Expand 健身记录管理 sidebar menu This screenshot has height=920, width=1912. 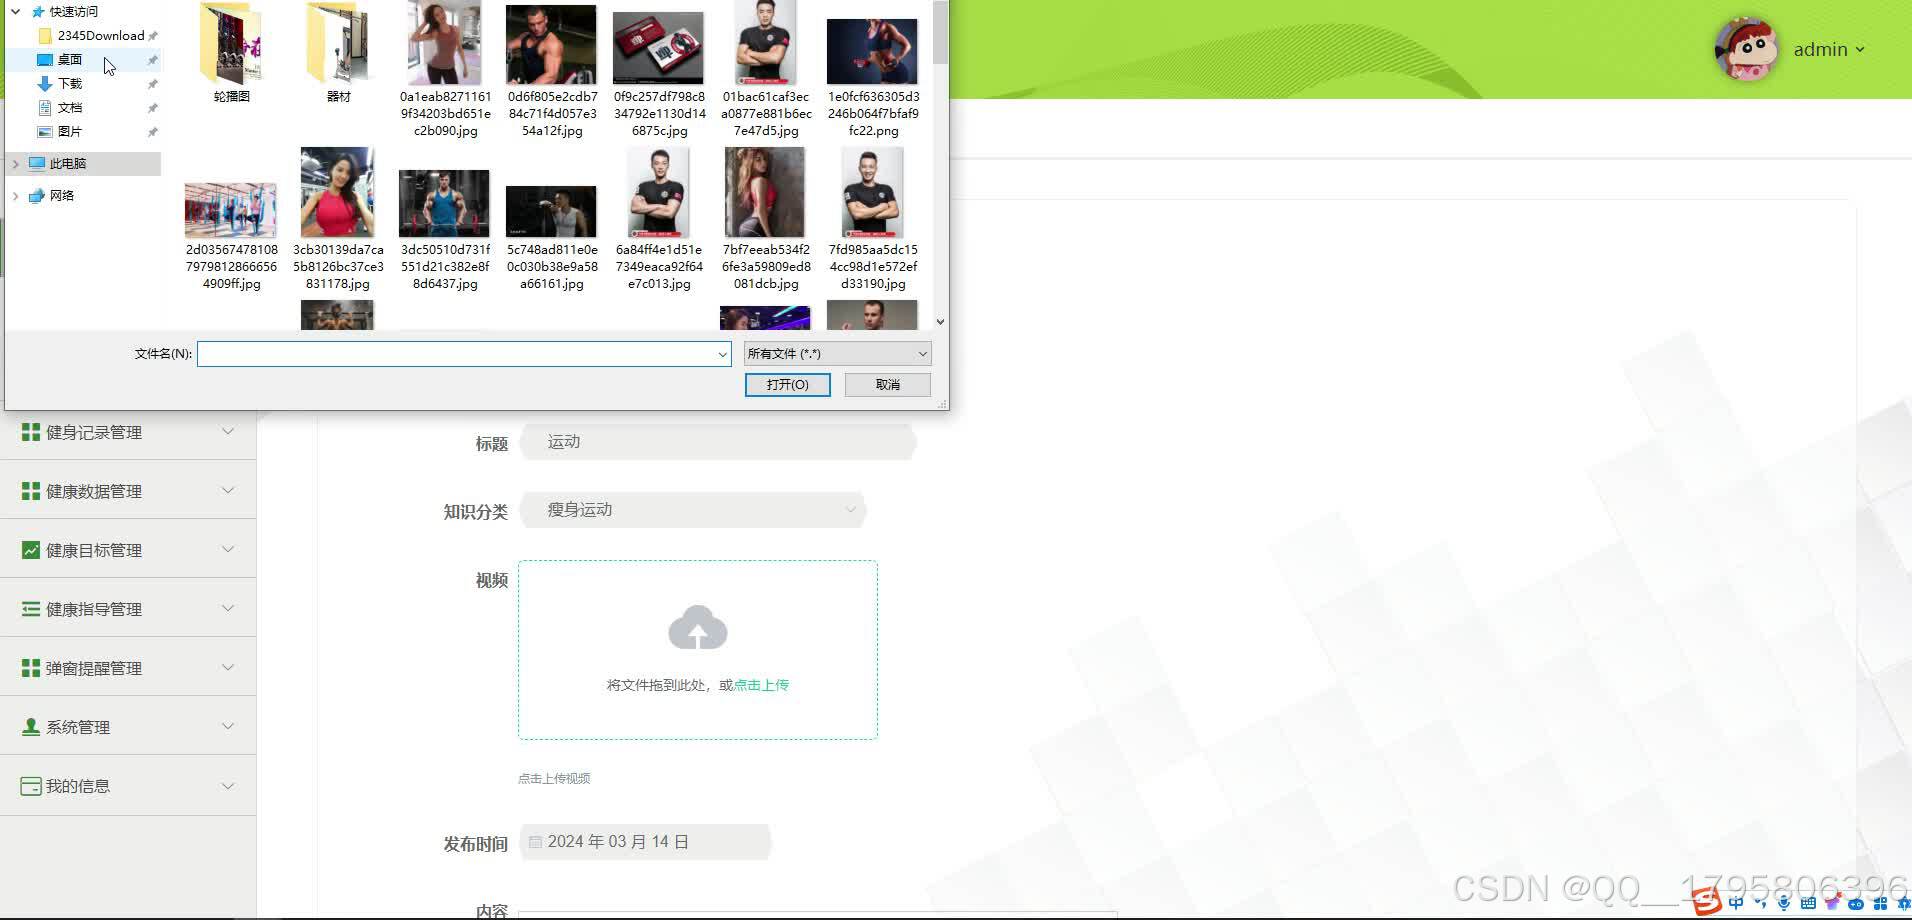pyautogui.click(x=128, y=432)
